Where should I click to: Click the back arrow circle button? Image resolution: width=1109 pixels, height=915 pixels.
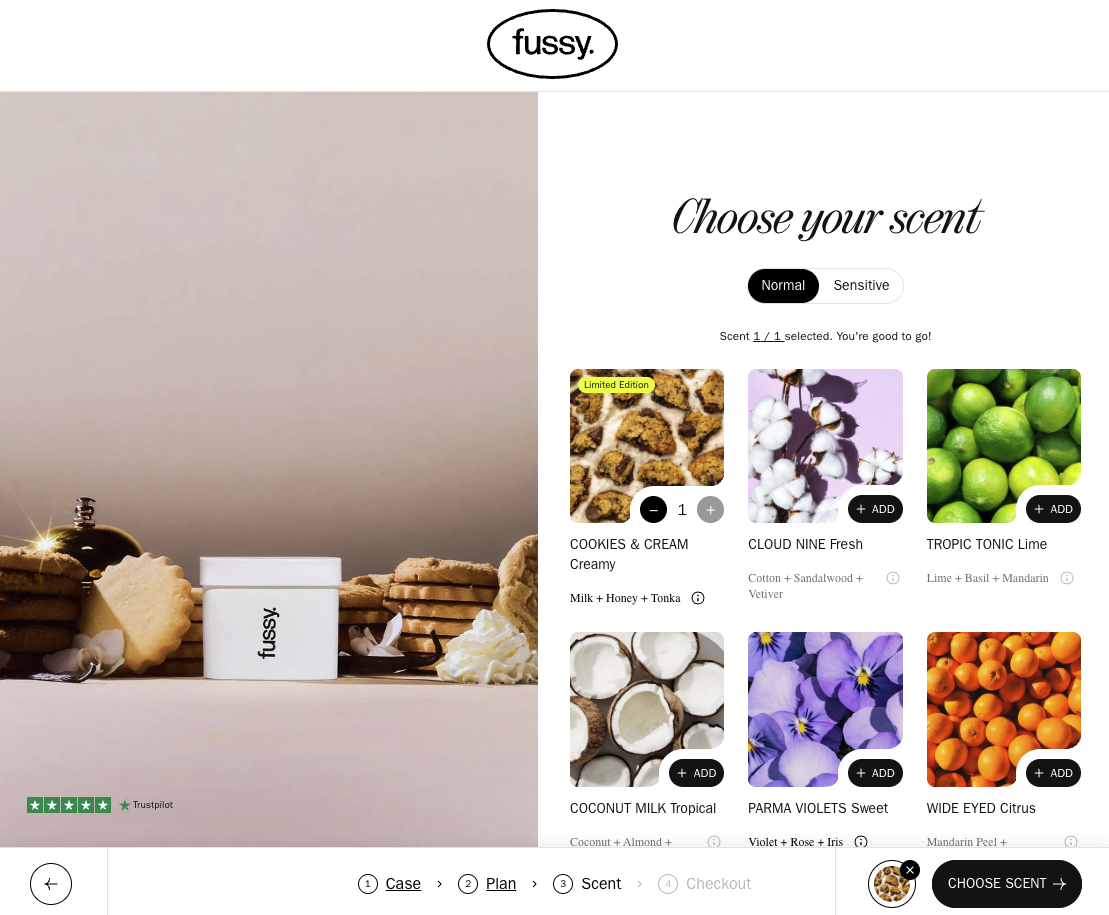click(51, 884)
